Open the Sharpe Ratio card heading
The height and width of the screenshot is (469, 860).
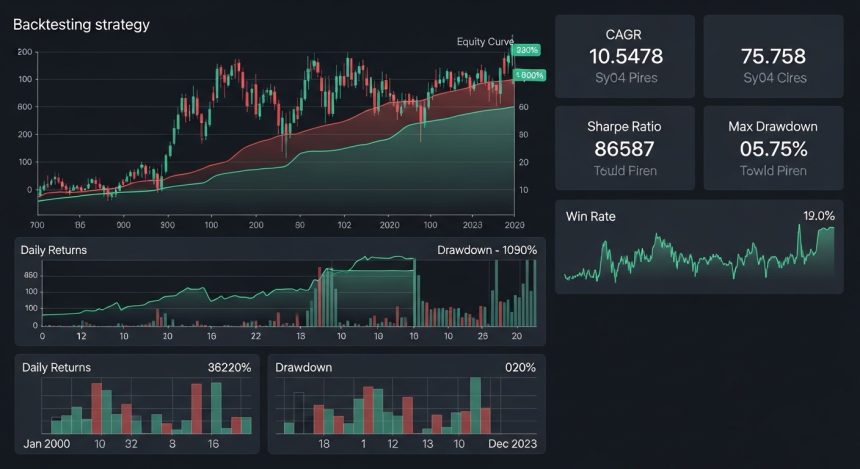click(624, 127)
